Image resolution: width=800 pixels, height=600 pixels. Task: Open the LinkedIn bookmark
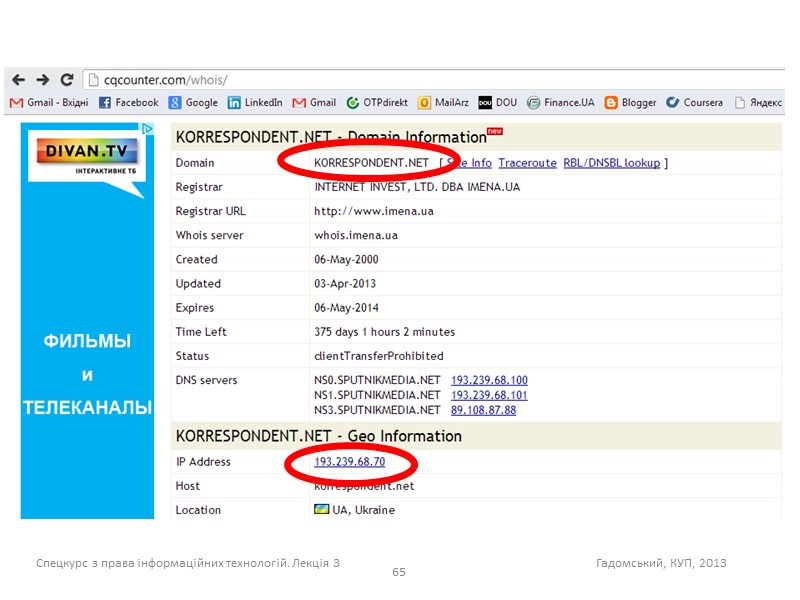(255, 103)
